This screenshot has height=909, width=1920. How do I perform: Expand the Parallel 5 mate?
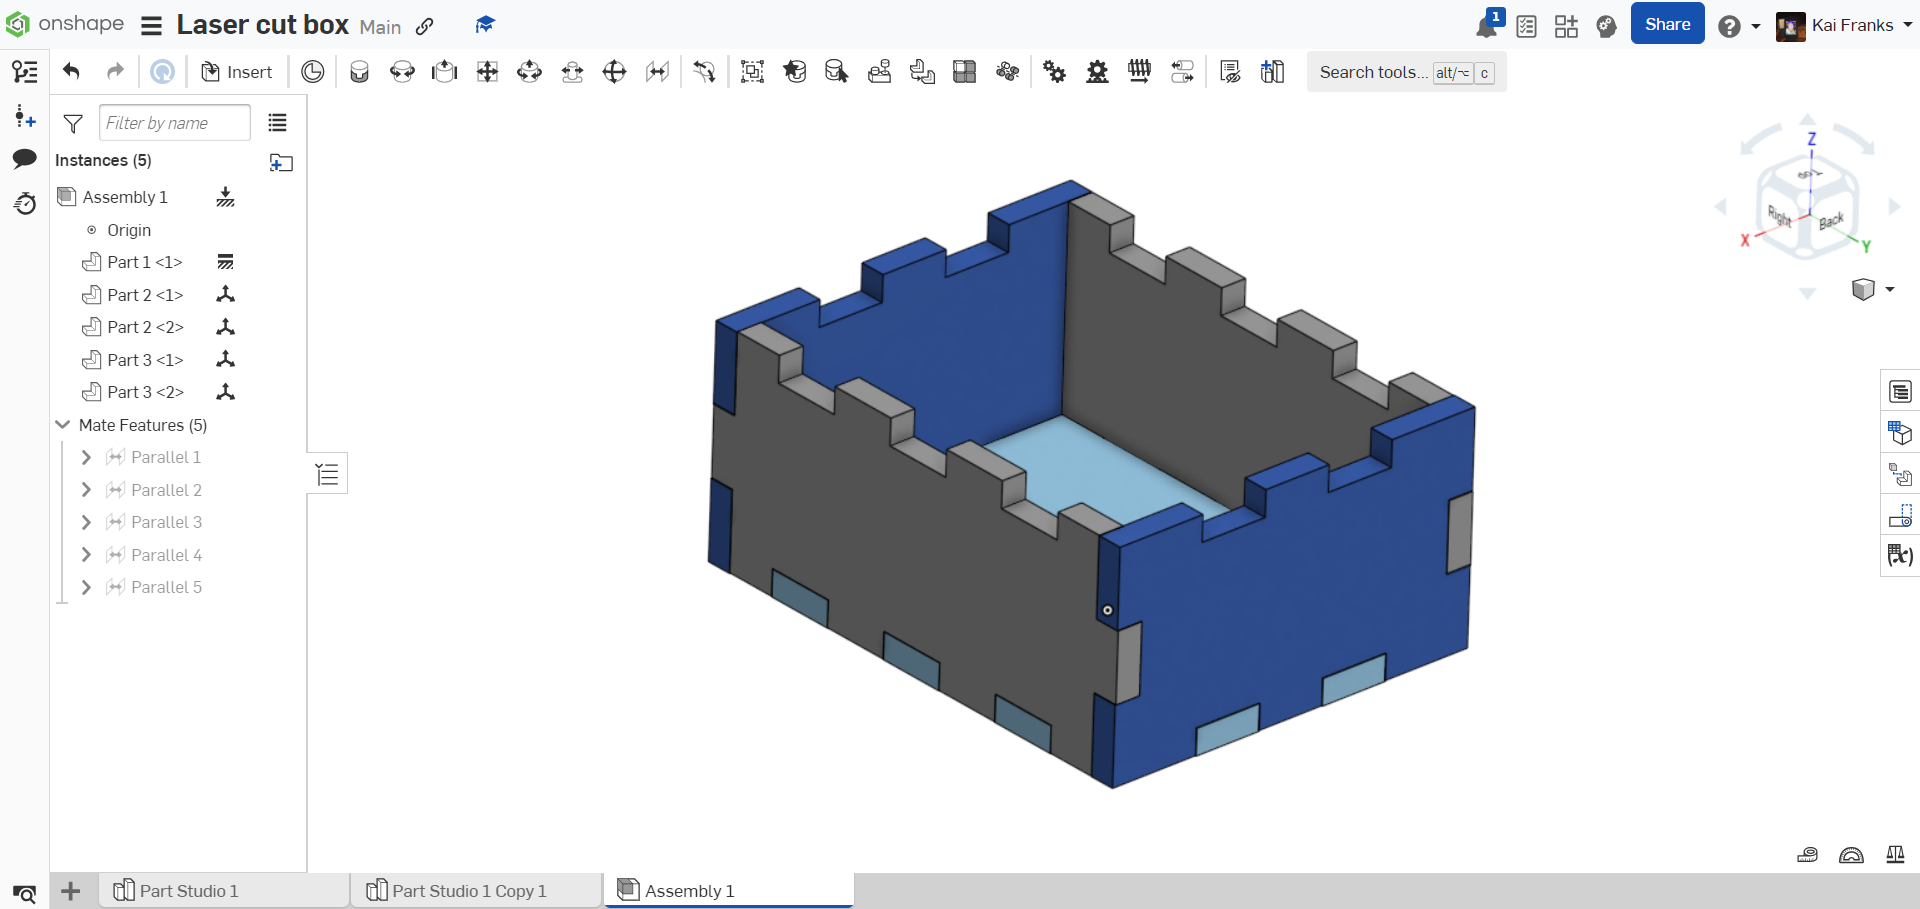86,587
